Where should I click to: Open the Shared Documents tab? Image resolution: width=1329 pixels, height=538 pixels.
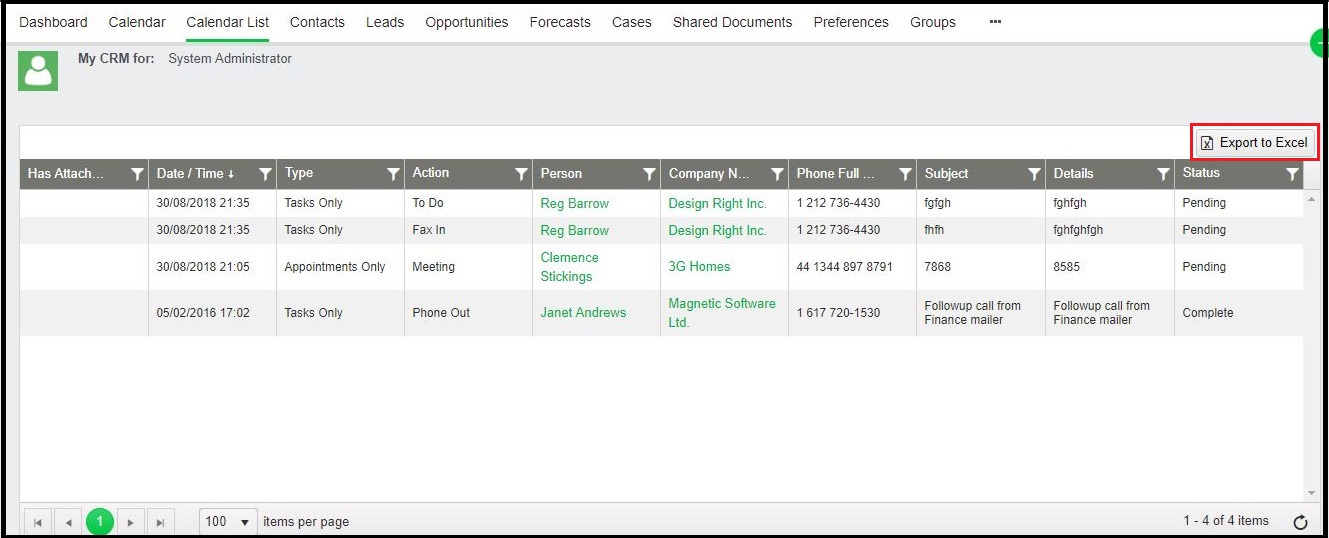pyautogui.click(x=732, y=22)
